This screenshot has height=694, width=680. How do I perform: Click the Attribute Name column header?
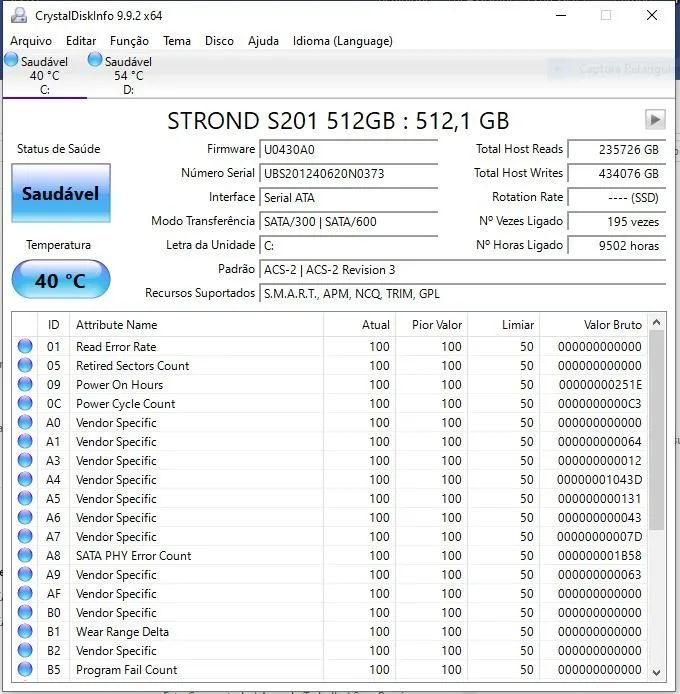tap(196, 324)
